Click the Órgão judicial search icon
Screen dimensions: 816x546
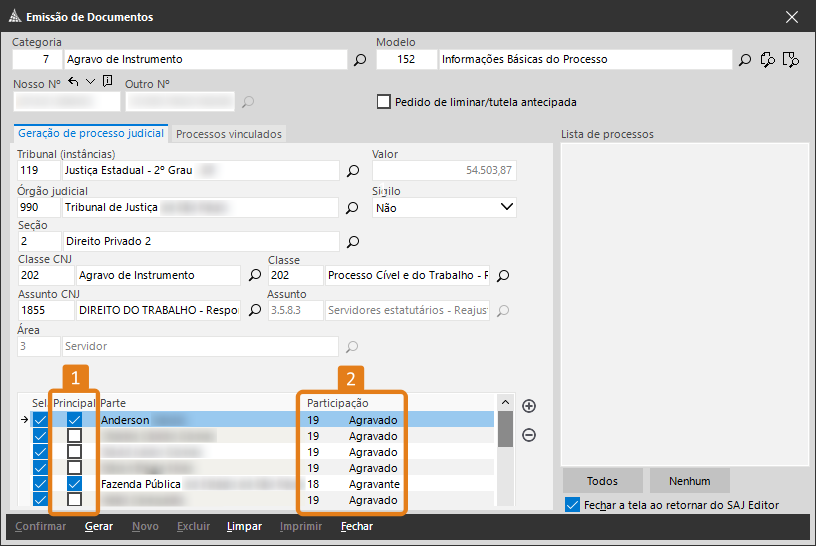coord(352,208)
